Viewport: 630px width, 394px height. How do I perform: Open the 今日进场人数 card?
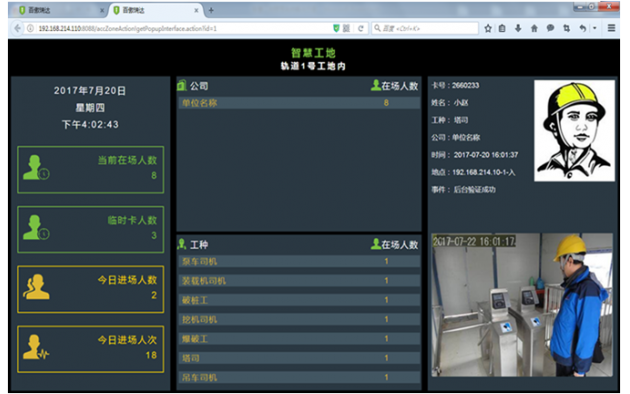(x=91, y=289)
